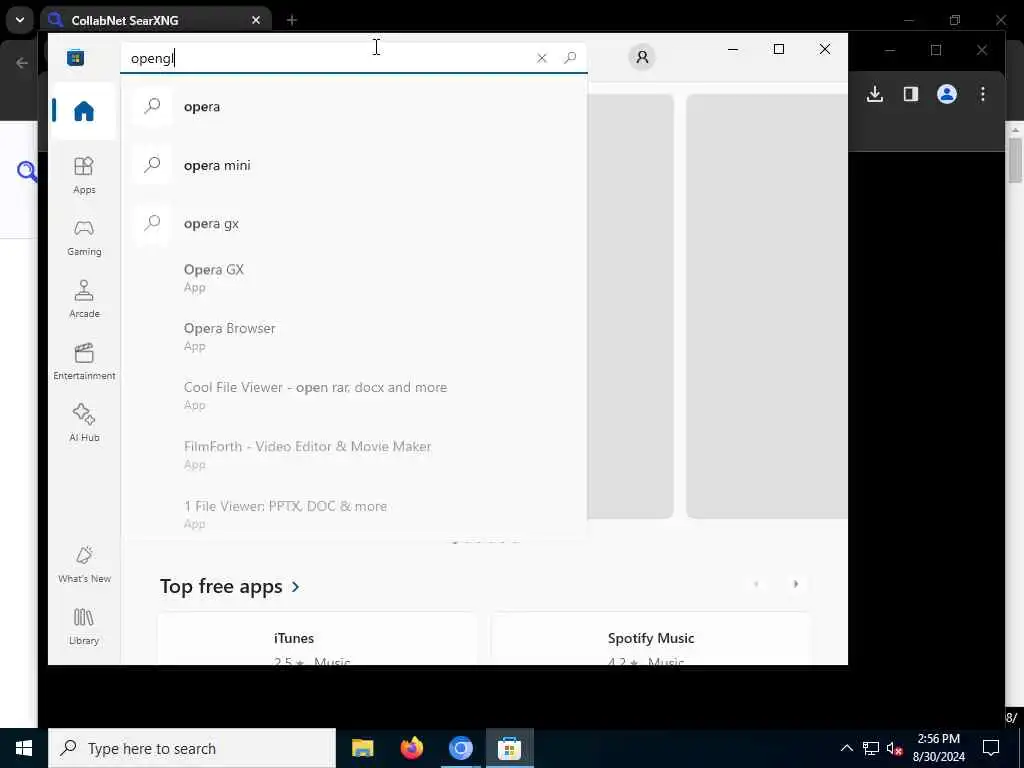
Task: Maximize the Microsoft Store window
Action: click(778, 49)
